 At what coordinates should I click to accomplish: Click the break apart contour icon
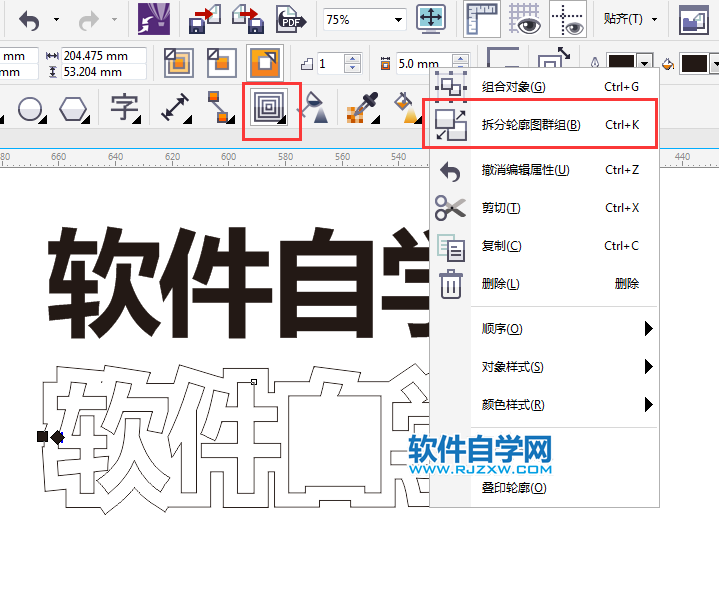pyautogui.click(x=451, y=125)
